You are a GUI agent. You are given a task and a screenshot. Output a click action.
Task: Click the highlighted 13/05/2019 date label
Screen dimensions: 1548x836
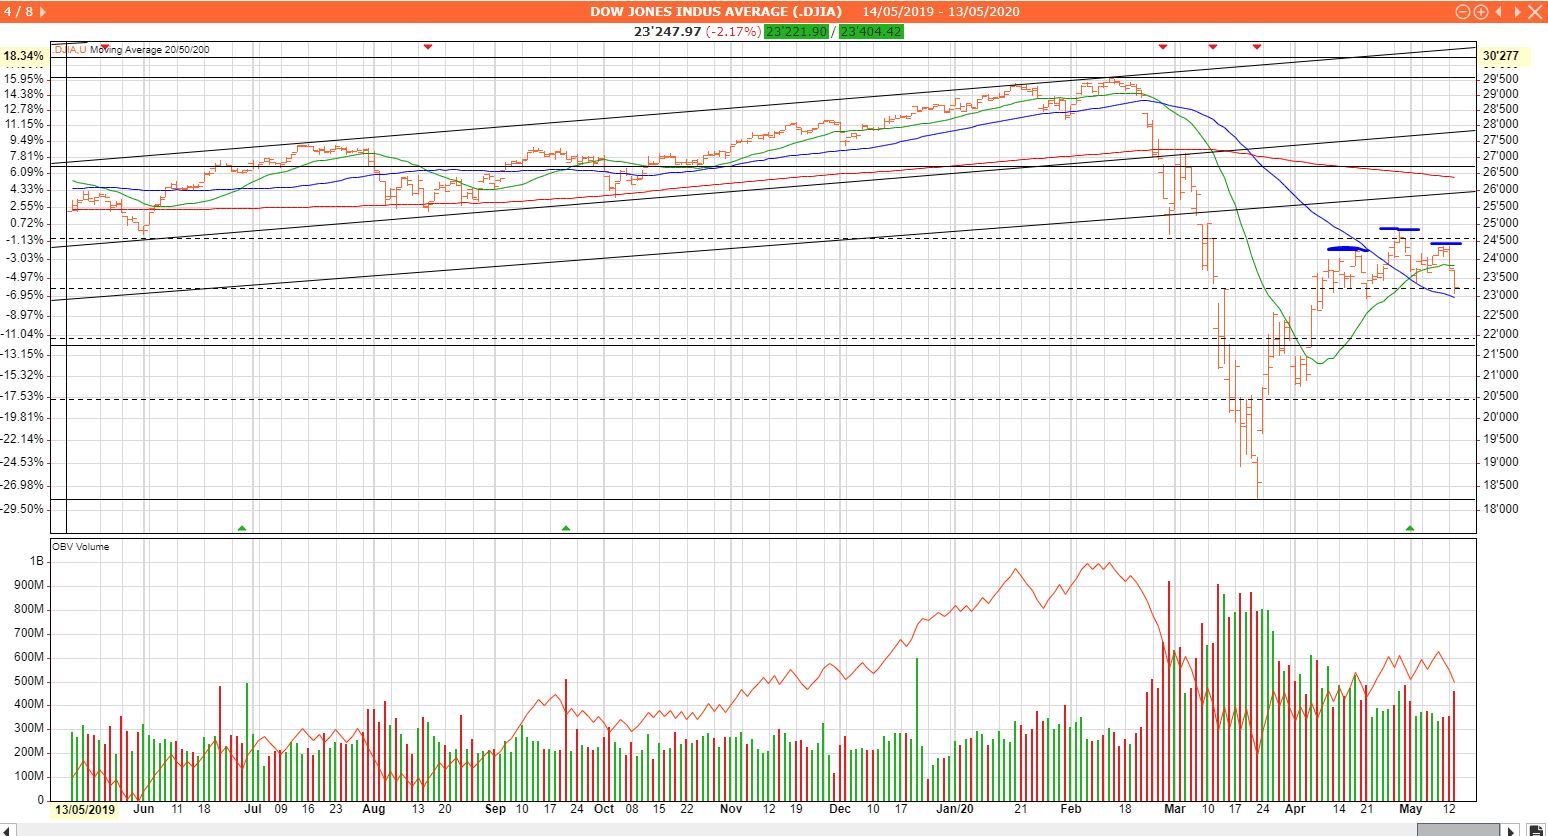pyautogui.click(x=85, y=809)
